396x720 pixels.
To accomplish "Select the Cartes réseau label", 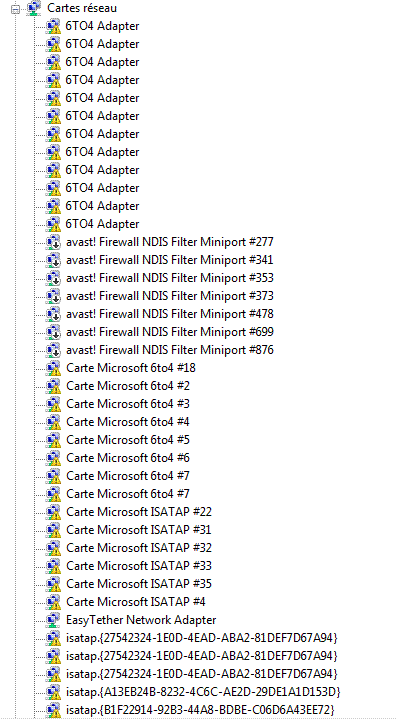I will (x=82, y=8).
